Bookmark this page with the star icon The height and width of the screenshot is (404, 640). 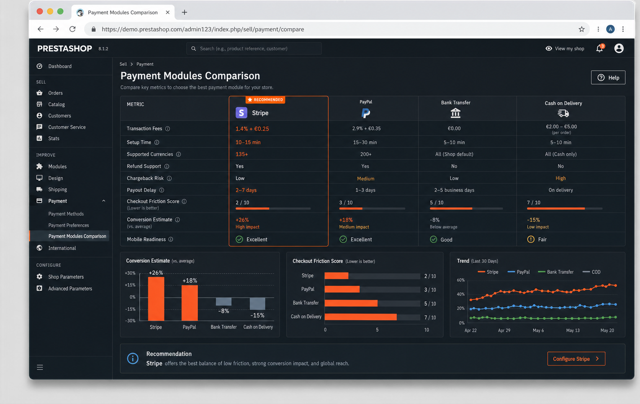pos(582,29)
